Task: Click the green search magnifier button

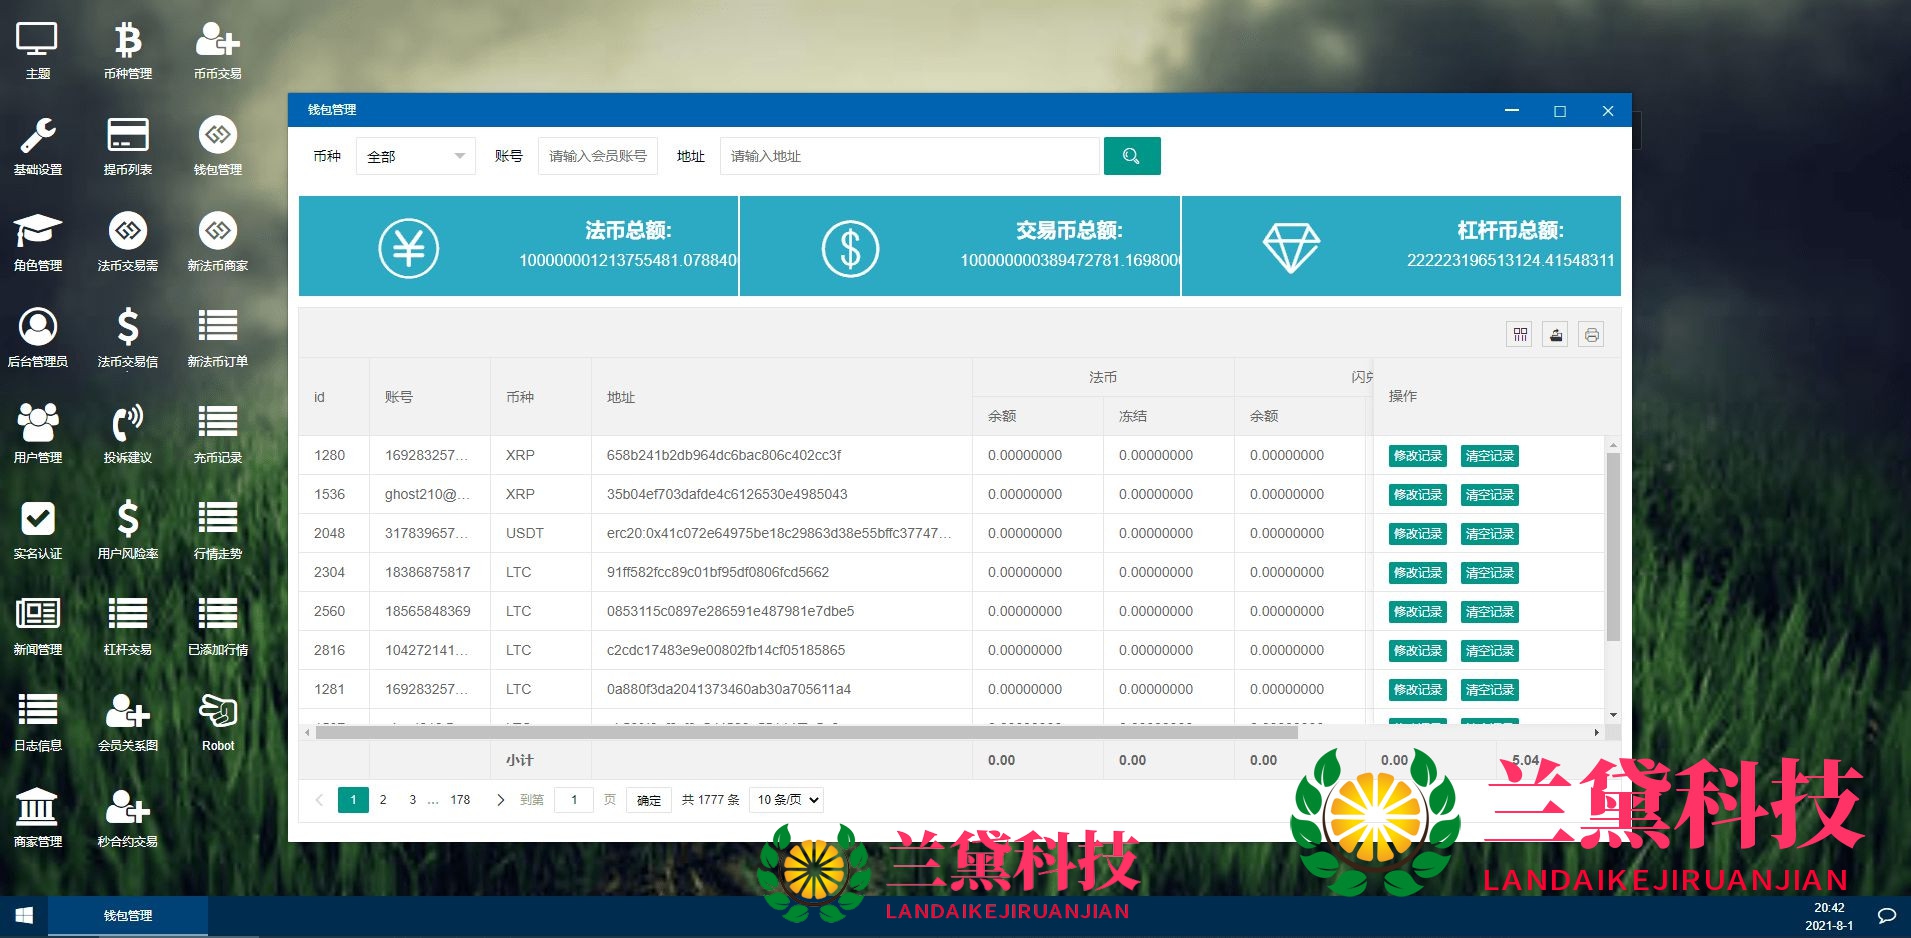Action: (x=1131, y=156)
